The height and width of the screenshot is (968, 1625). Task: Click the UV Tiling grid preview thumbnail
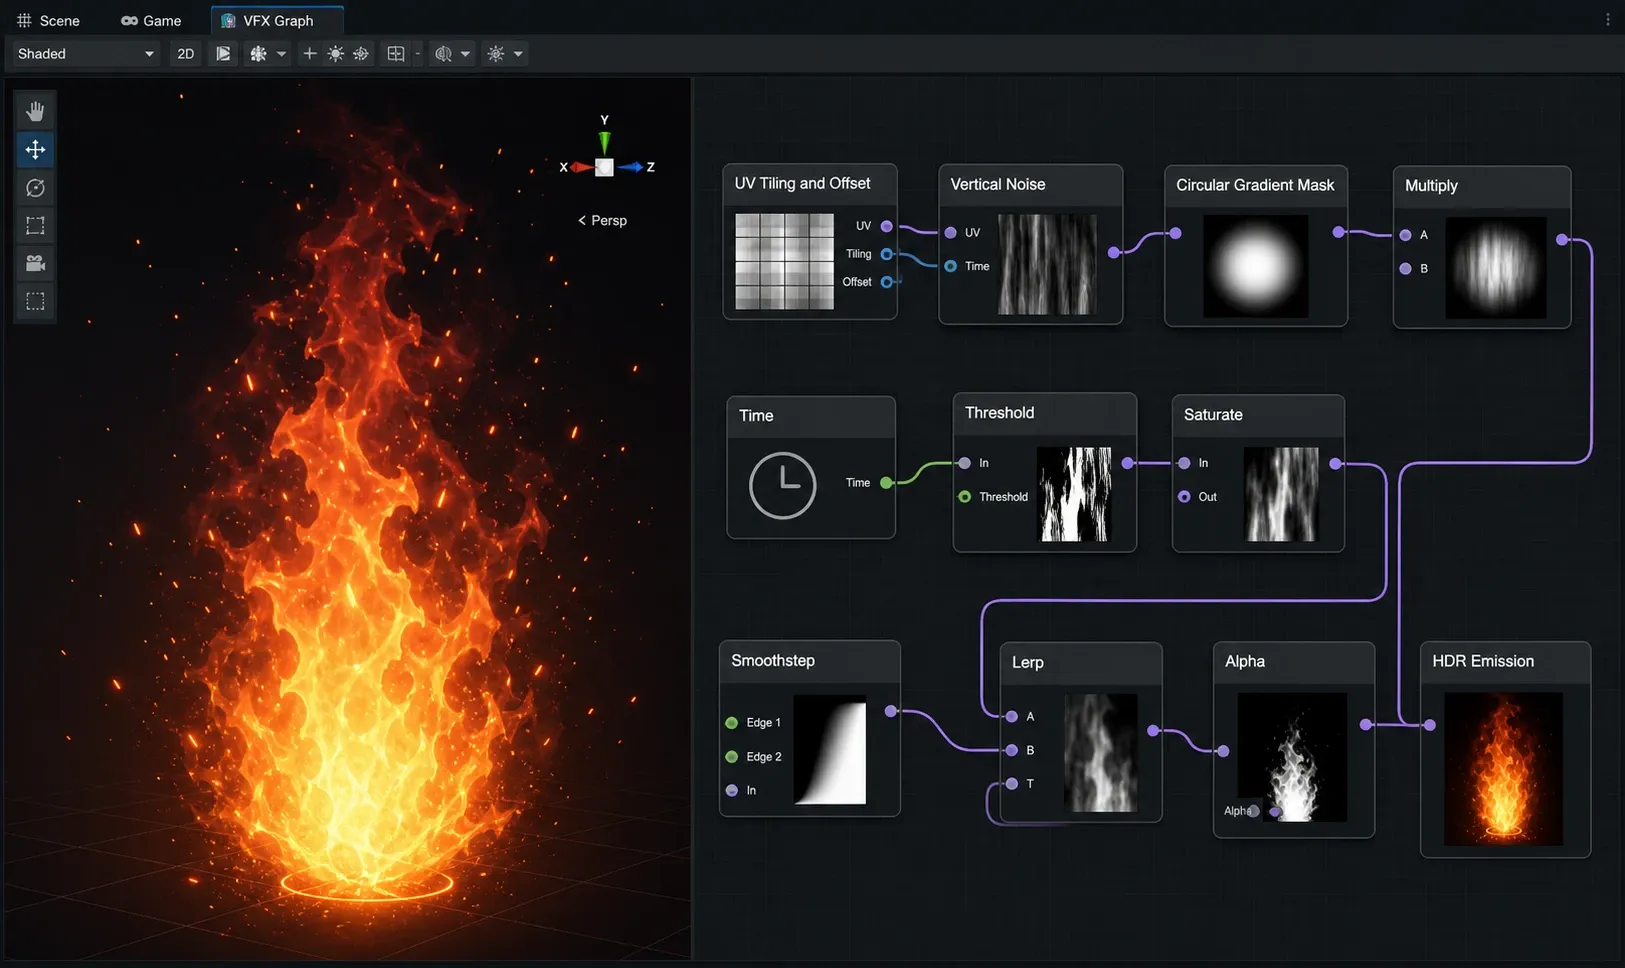[785, 261]
